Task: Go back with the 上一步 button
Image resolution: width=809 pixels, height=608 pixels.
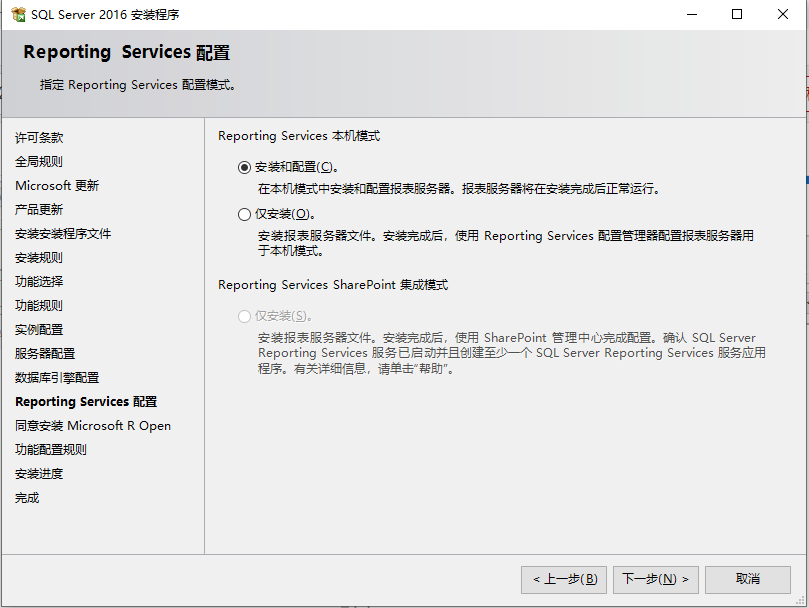Action: (563, 579)
